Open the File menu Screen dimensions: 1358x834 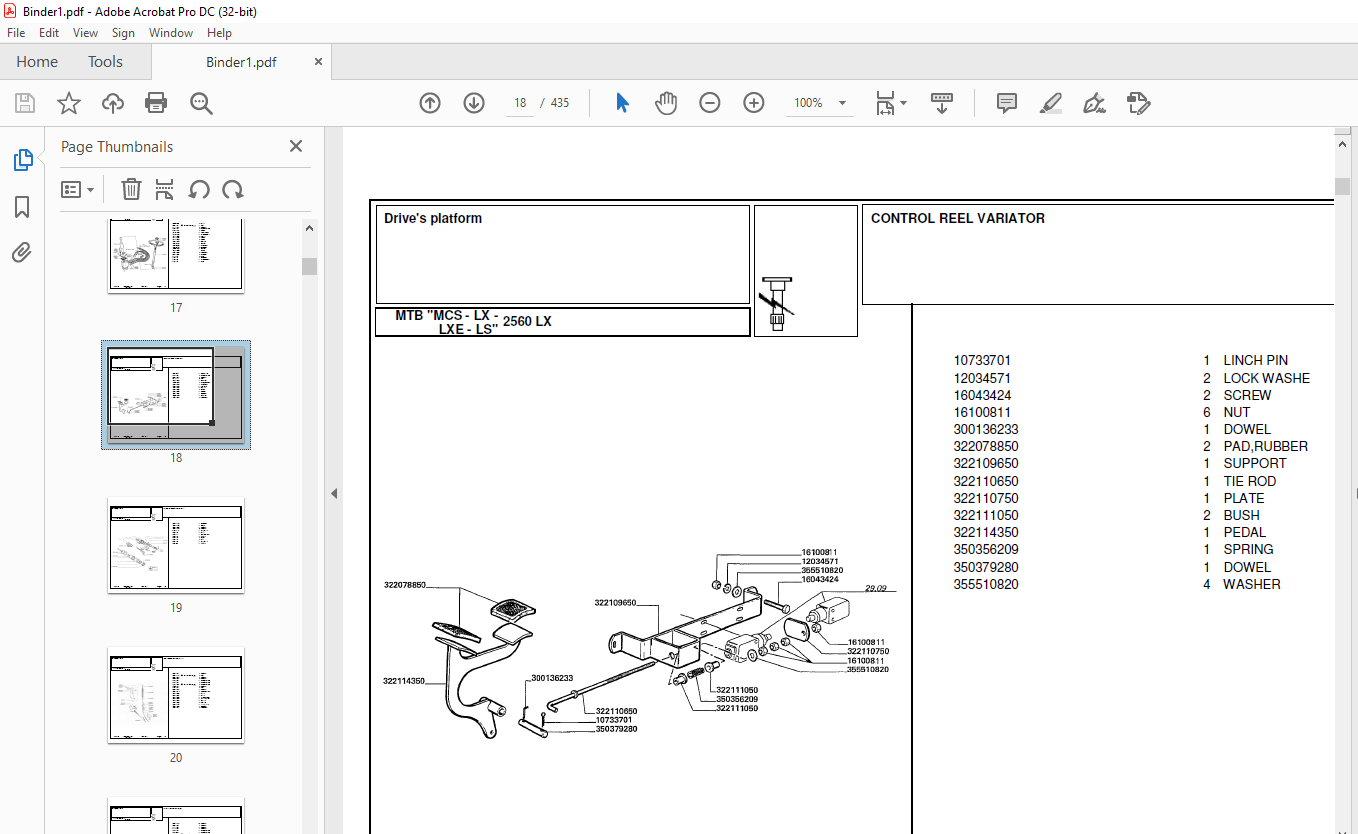(x=16, y=33)
